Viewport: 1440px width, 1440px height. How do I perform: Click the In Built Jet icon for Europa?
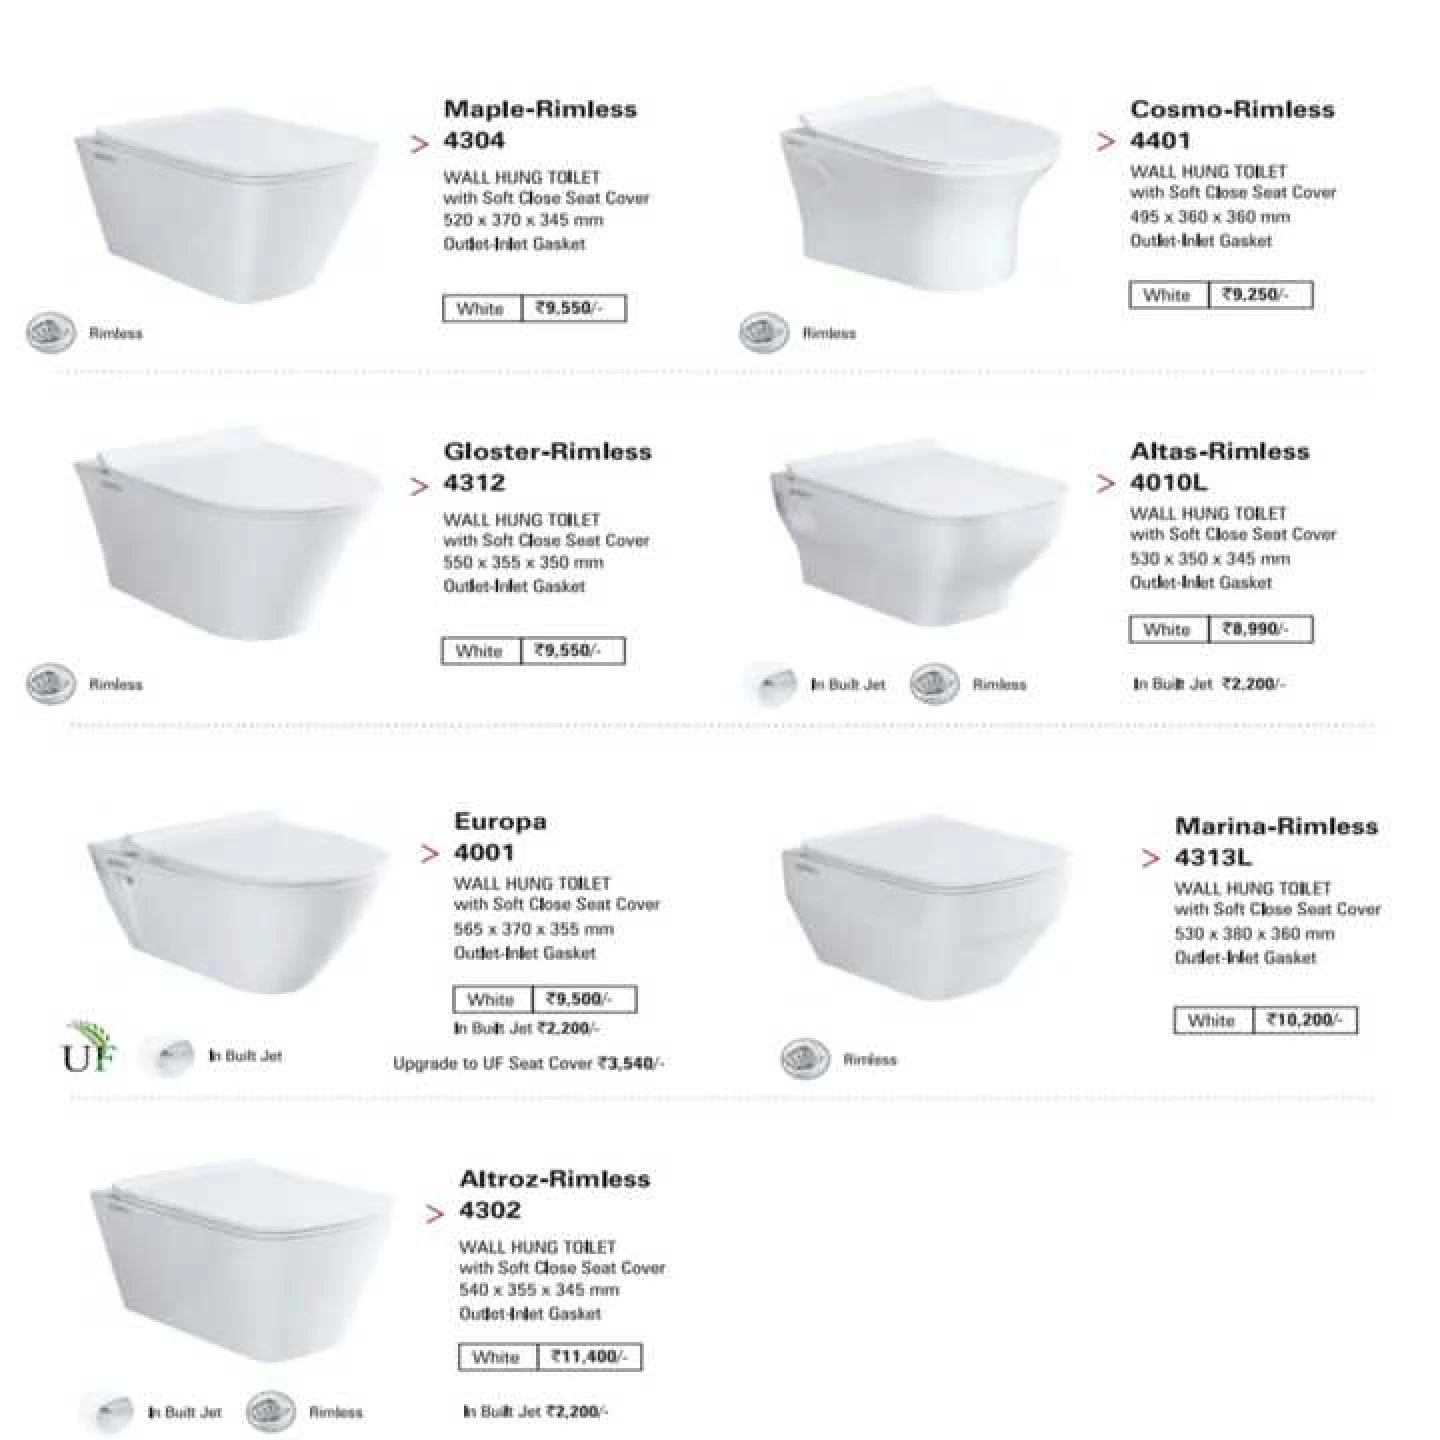pos(169,1056)
